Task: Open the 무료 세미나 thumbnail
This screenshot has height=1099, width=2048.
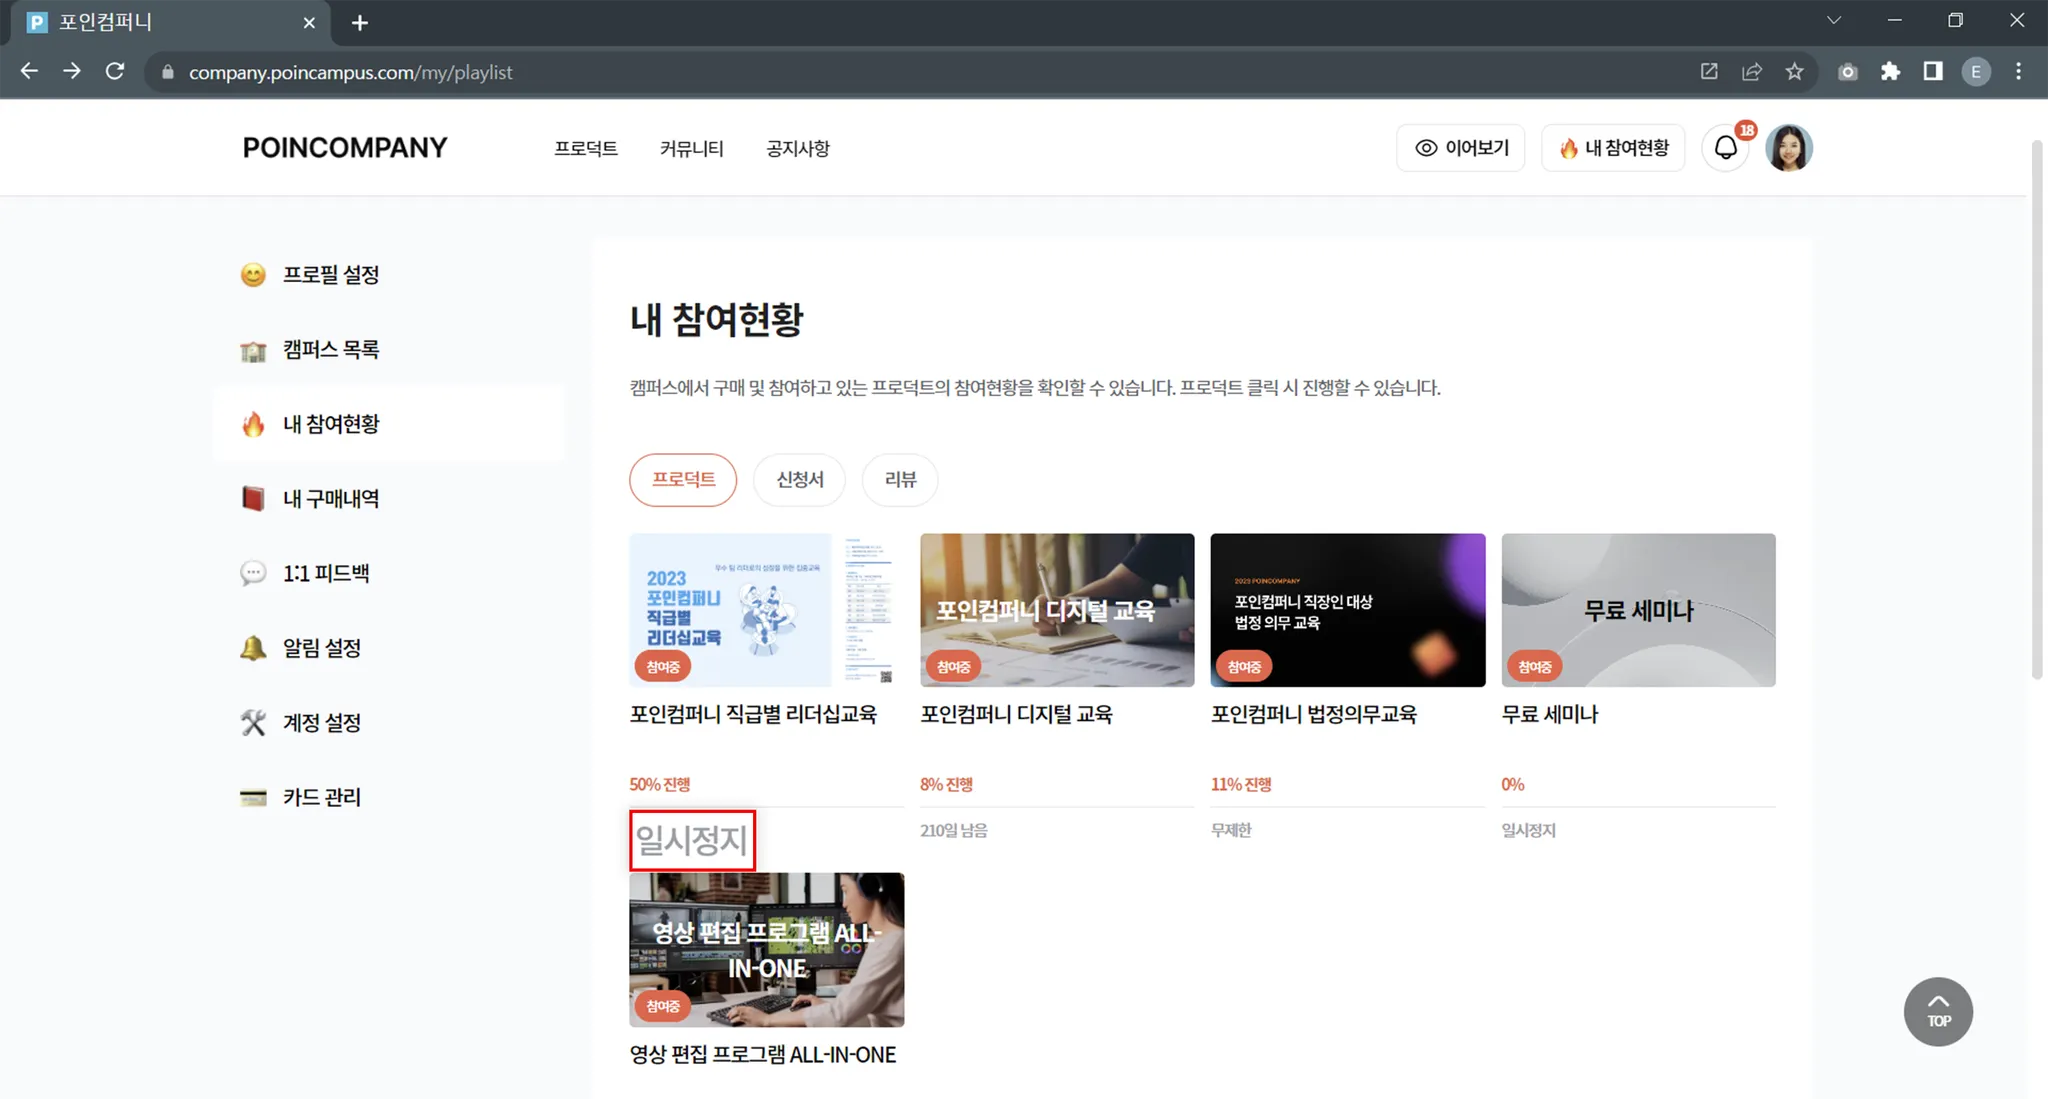Action: (1637, 610)
